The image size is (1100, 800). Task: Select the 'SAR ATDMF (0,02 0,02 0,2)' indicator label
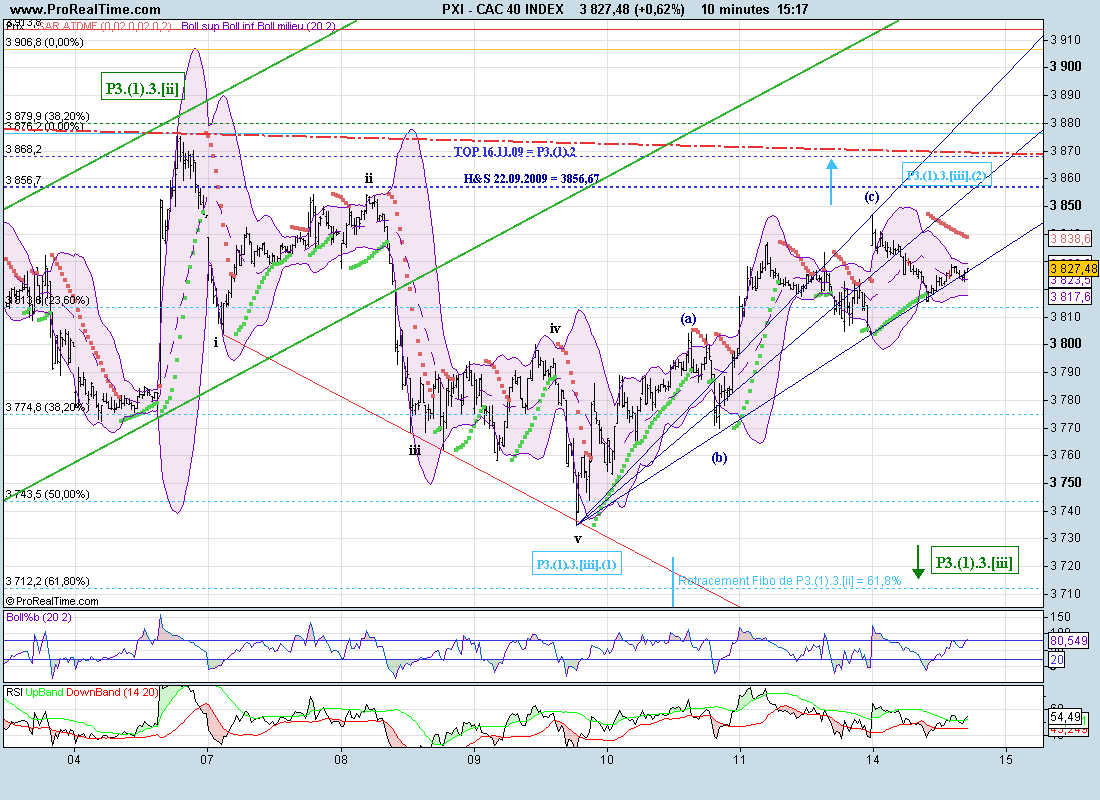tap(104, 26)
